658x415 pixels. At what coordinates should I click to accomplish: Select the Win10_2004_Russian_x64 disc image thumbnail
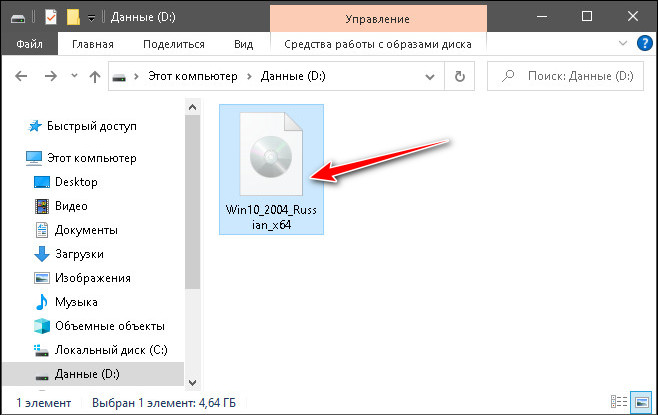tap(271, 154)
